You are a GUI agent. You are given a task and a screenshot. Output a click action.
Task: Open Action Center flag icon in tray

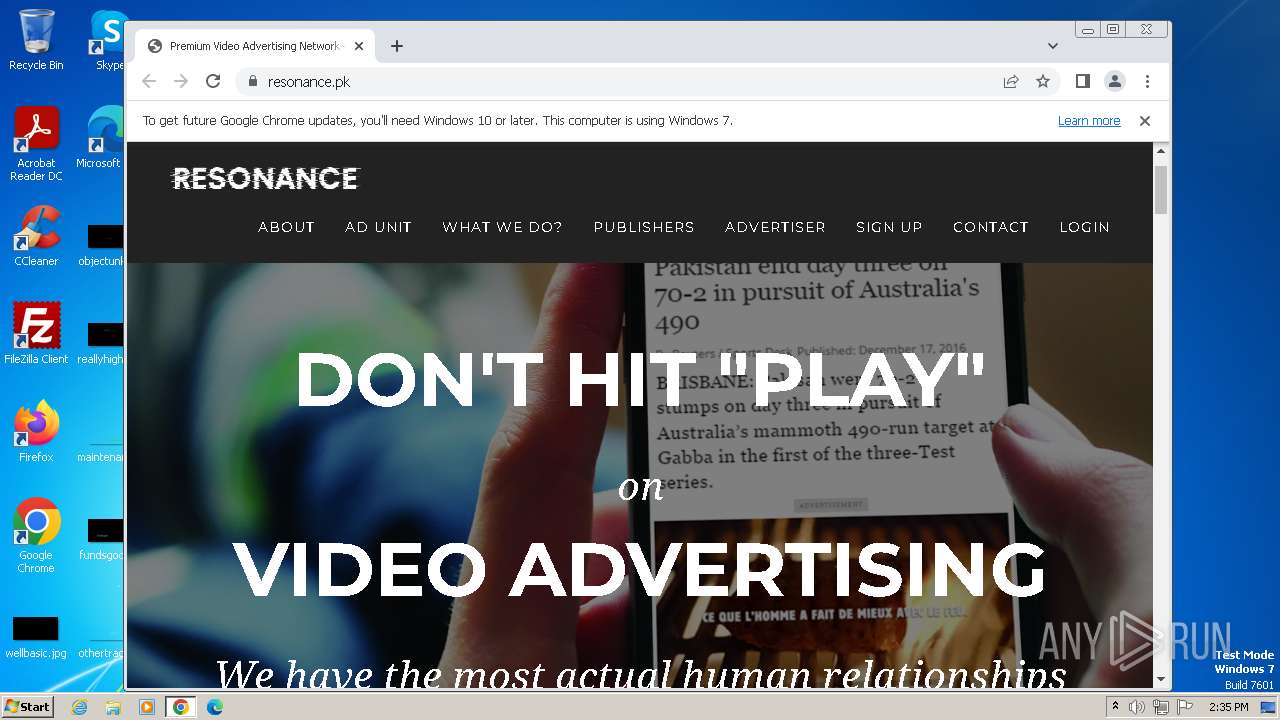click(1185, 707)
